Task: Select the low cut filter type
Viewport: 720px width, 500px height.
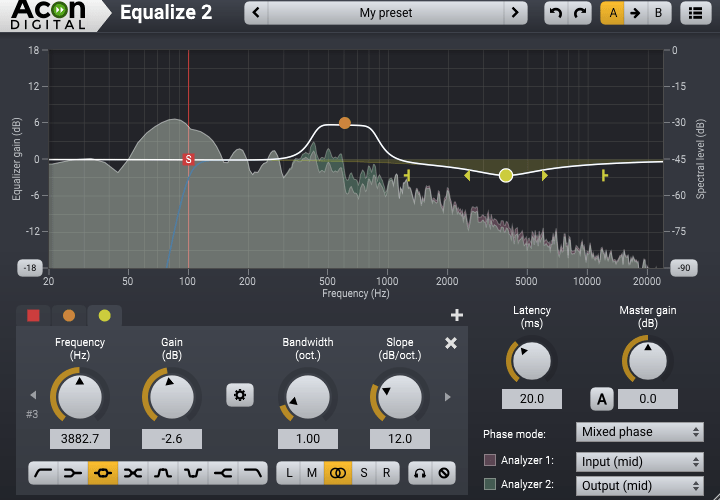Action: pyautogui.click(x=44, y=473)
